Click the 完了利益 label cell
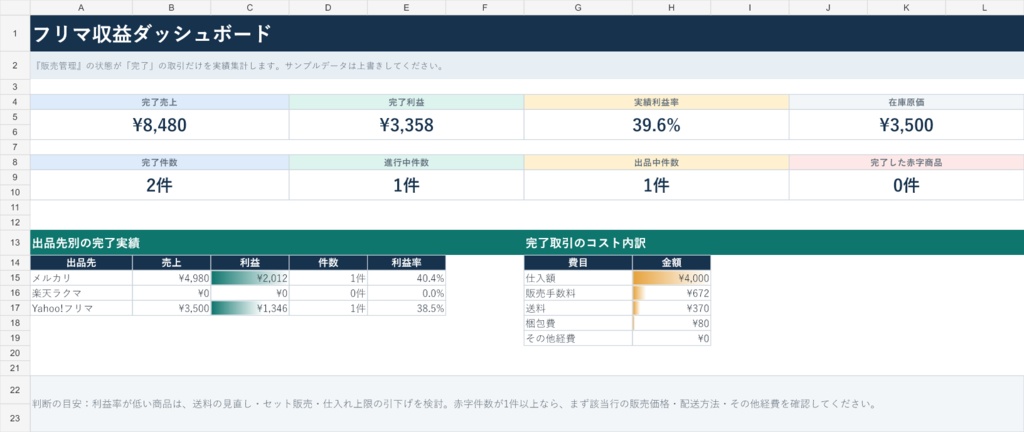 point(406,102)
